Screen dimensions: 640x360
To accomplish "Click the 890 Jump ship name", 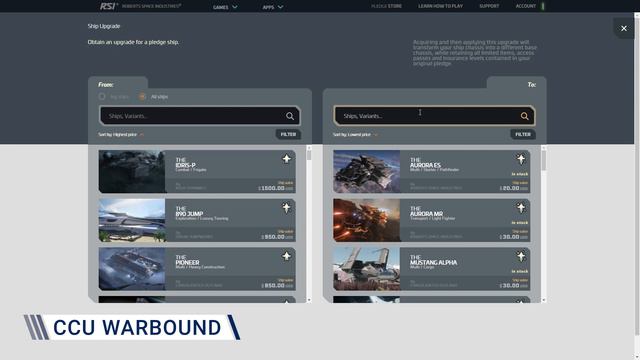I will (x=189, y=213).
